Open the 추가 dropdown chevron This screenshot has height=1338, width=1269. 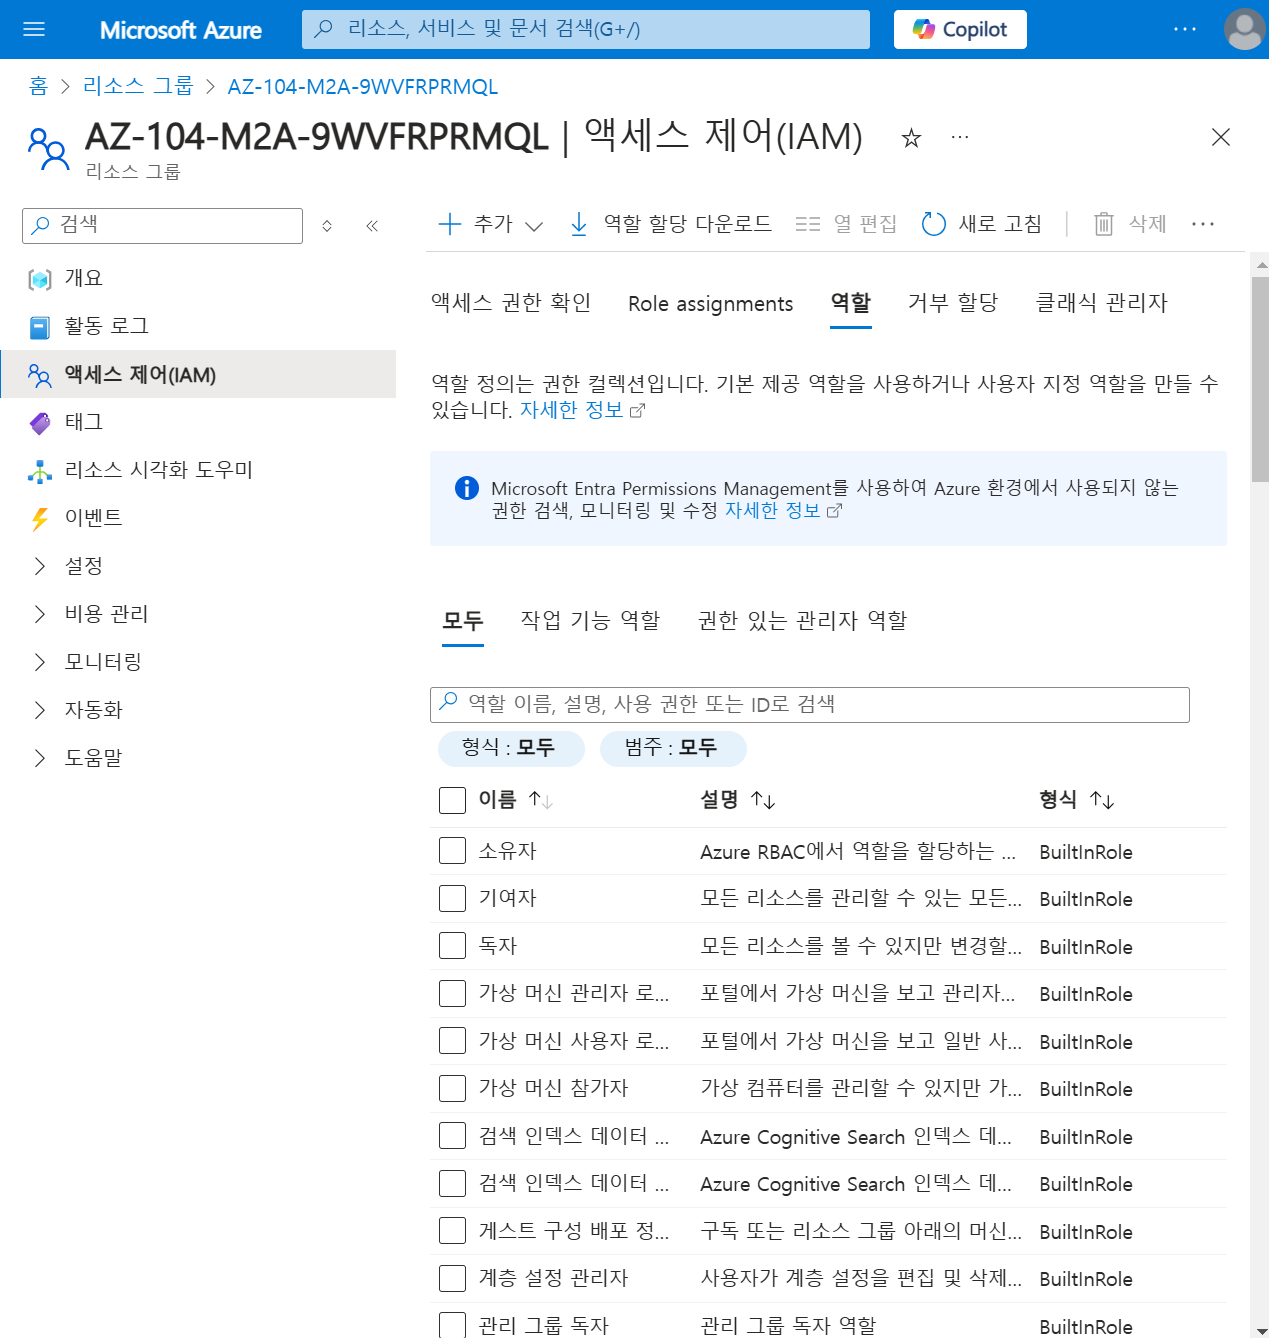[x=534, y=226]
